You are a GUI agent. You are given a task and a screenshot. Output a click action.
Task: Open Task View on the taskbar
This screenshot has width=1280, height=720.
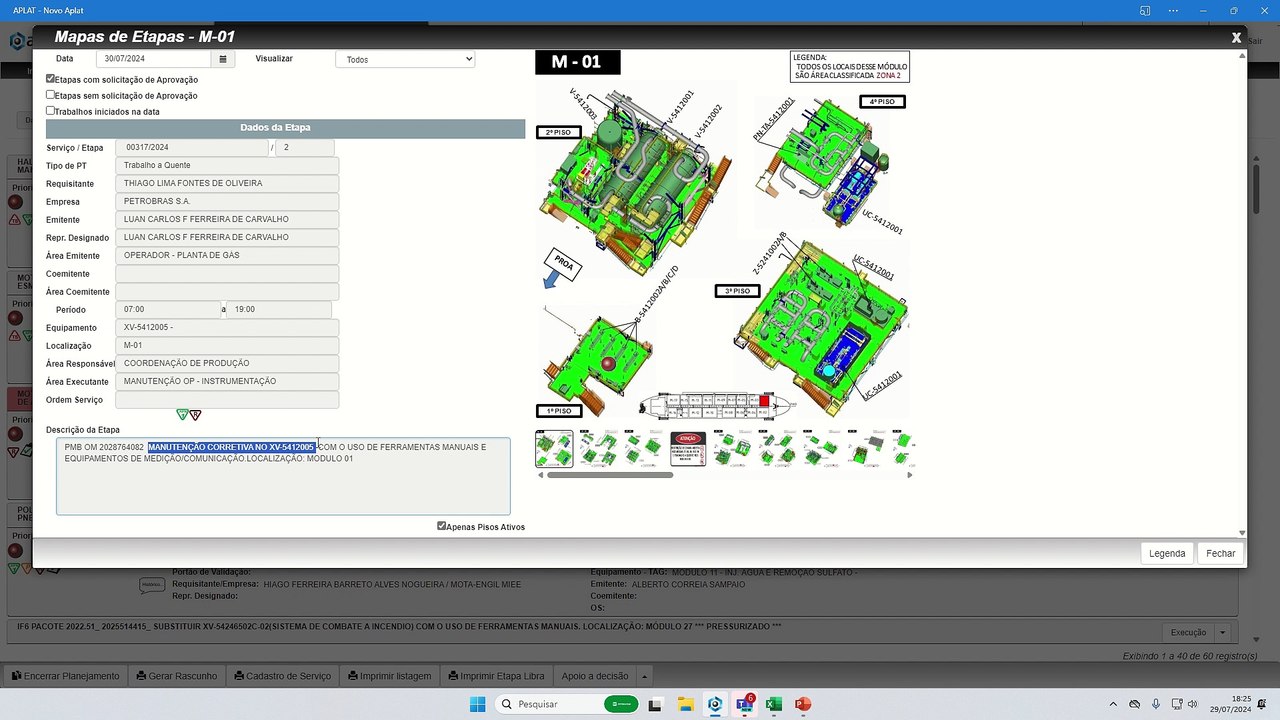[655, 704]
